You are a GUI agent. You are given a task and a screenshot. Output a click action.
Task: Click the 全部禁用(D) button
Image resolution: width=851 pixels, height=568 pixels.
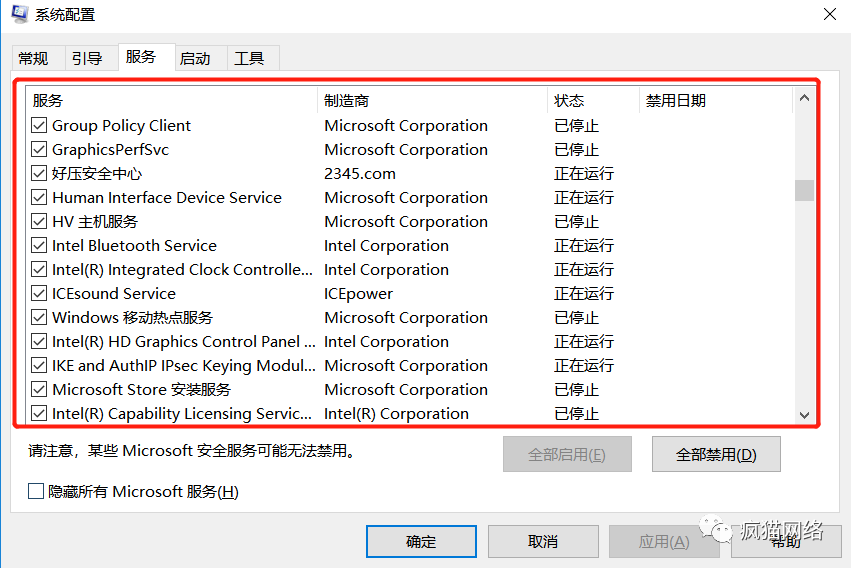click(x=716, y=454)
